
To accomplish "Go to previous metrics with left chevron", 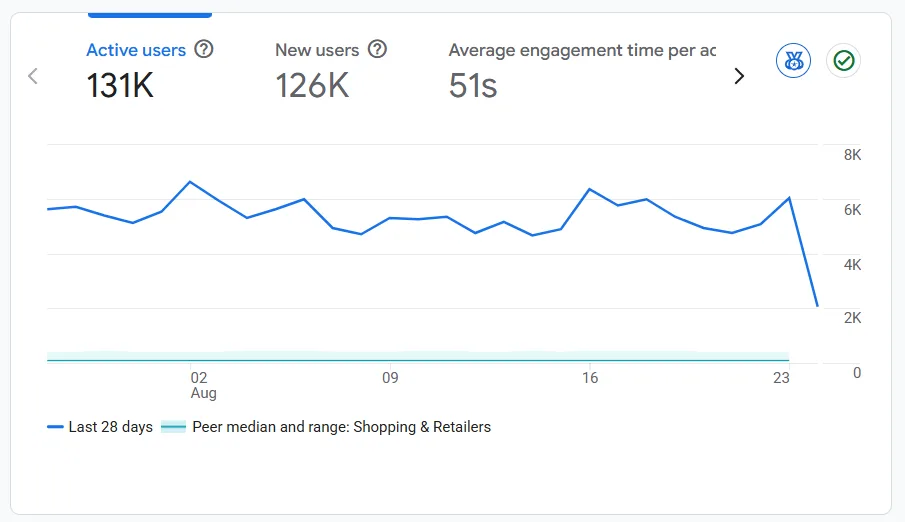I will (33, 76).
